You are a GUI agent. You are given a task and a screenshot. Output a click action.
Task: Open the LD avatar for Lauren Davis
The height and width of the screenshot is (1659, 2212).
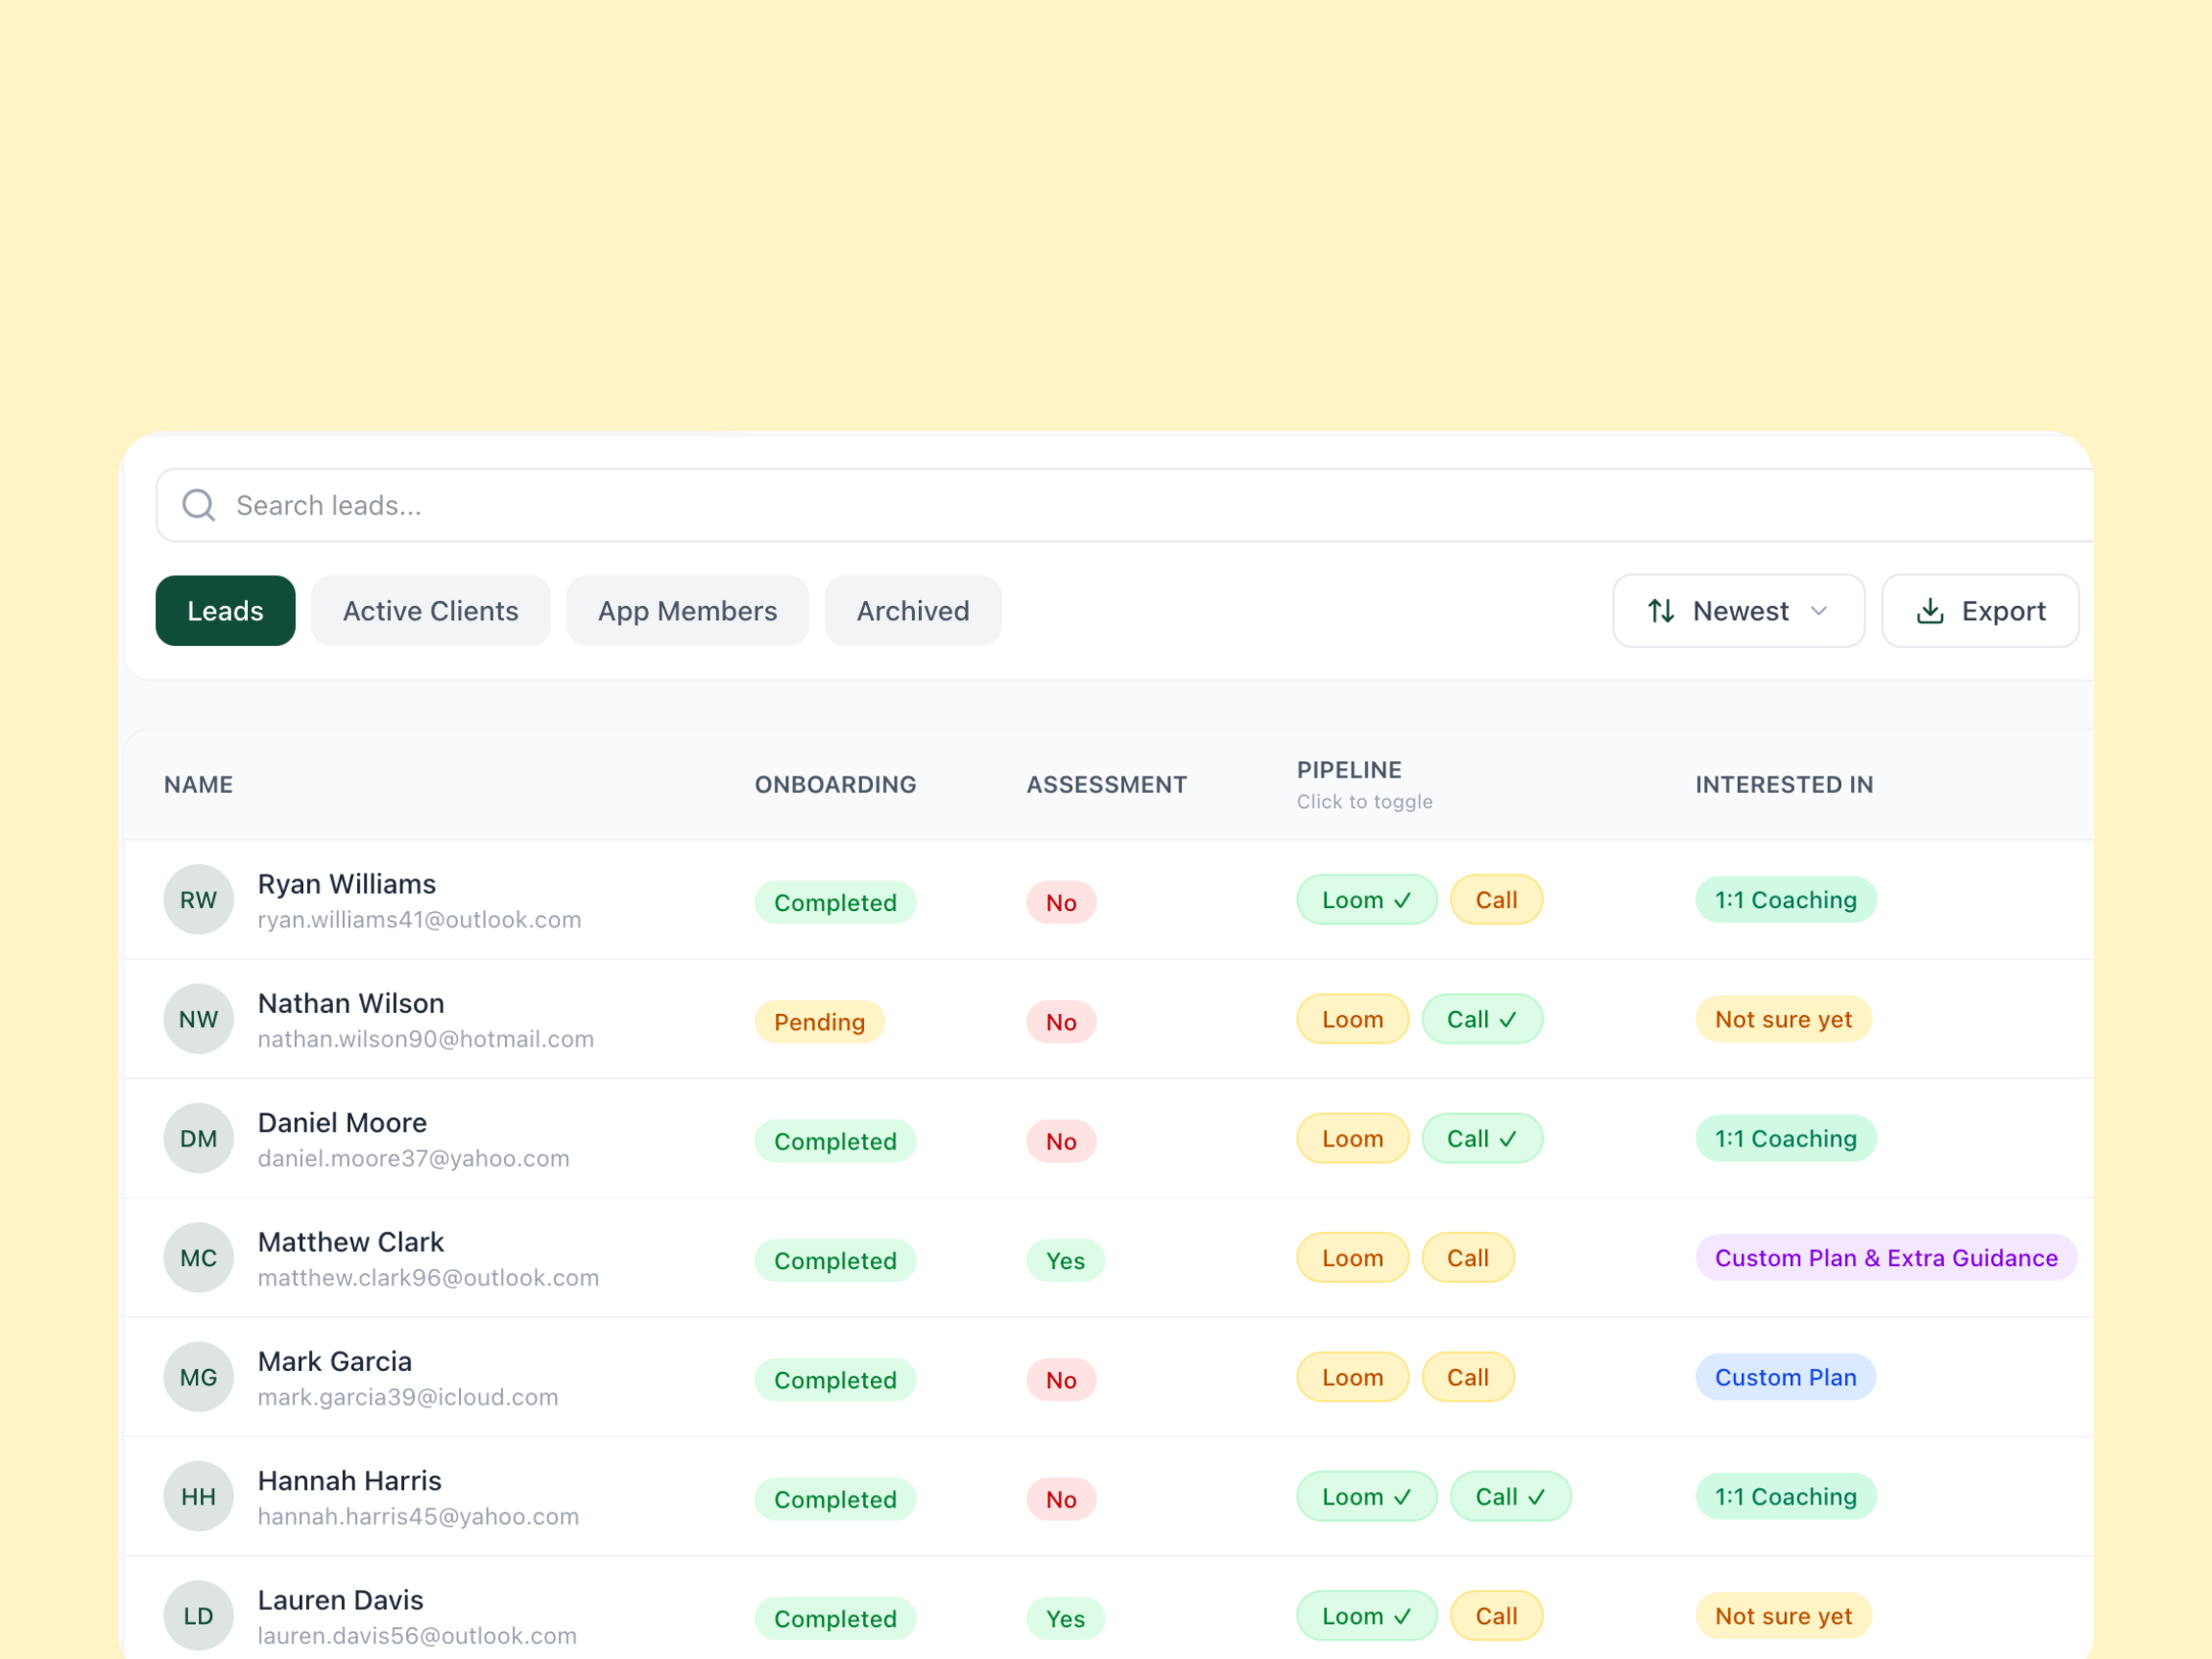199,1616
